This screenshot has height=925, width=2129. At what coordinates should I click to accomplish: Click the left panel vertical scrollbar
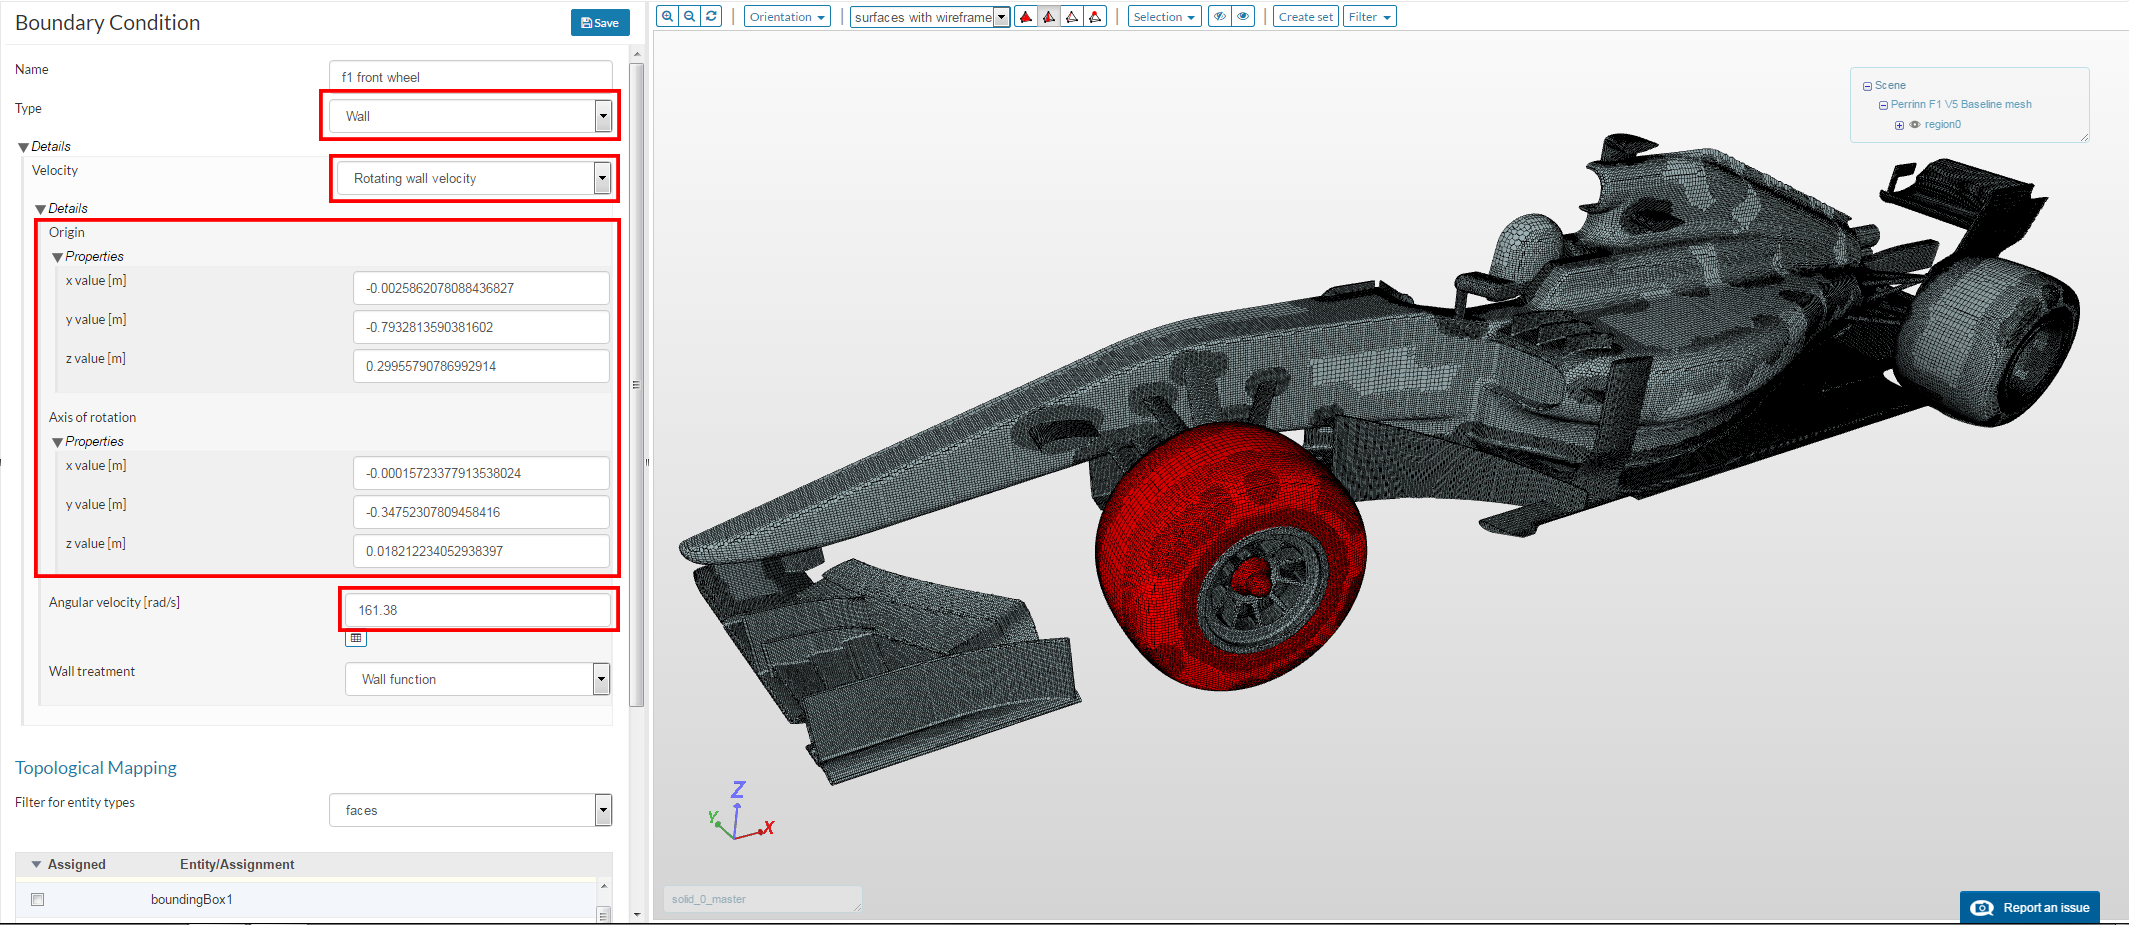[x=636, y=385]
